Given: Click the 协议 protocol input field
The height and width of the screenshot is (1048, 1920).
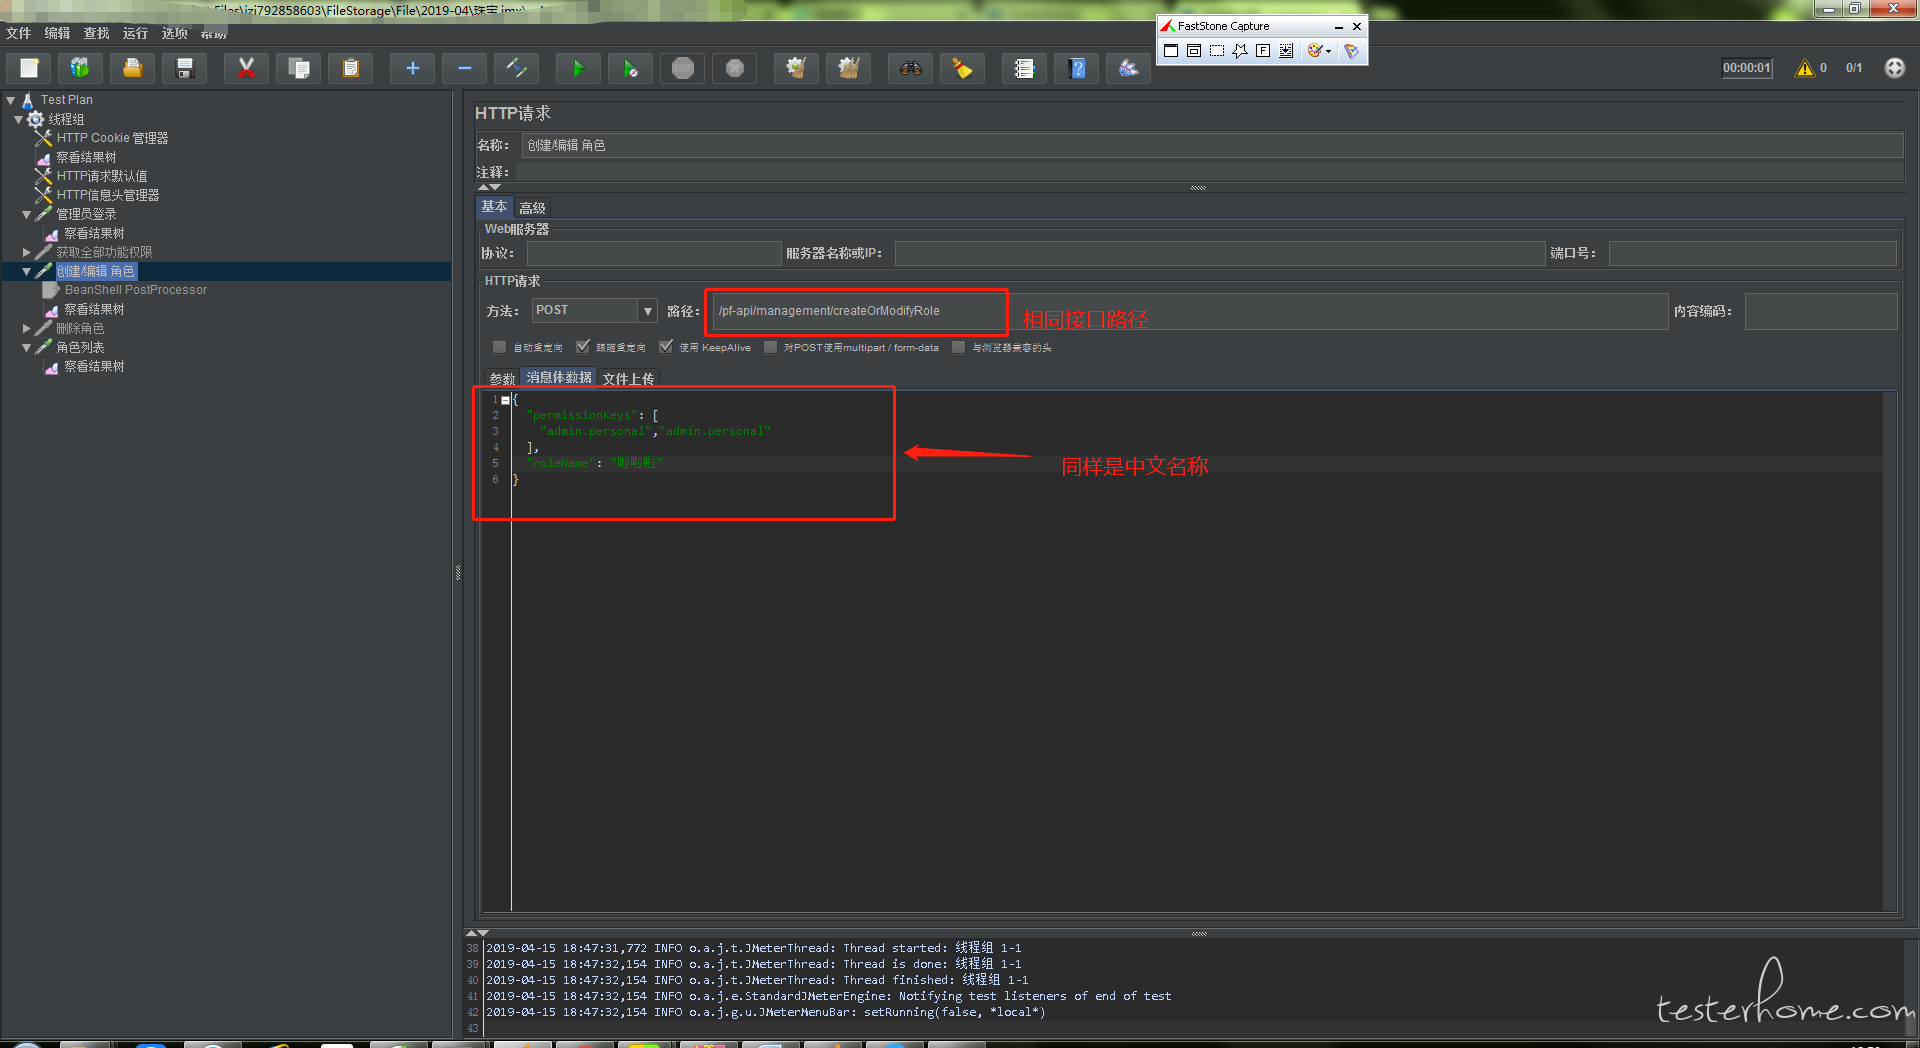Looking at the screenshot, I should tap(654, 253).
